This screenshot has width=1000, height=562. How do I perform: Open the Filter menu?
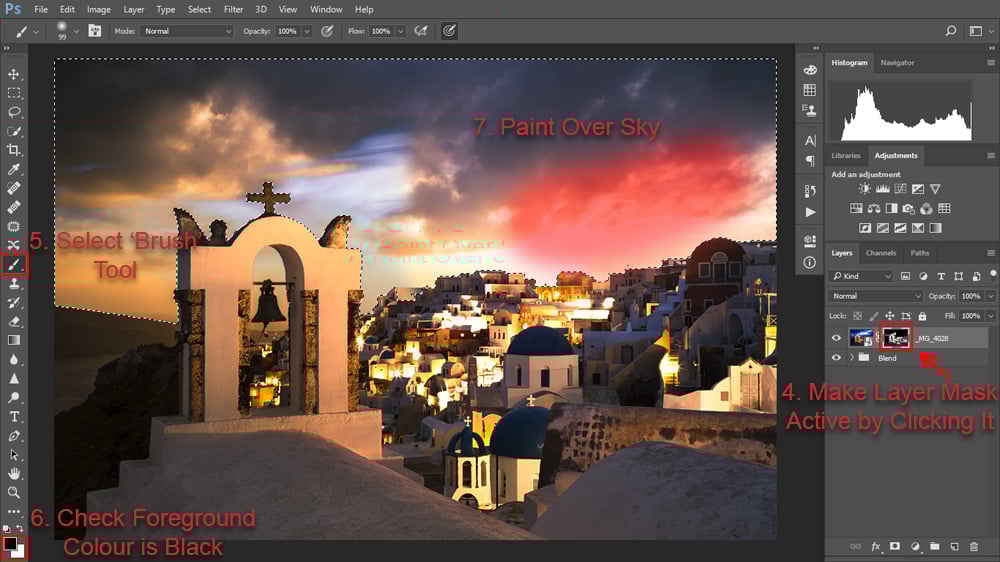click(233, 10)
